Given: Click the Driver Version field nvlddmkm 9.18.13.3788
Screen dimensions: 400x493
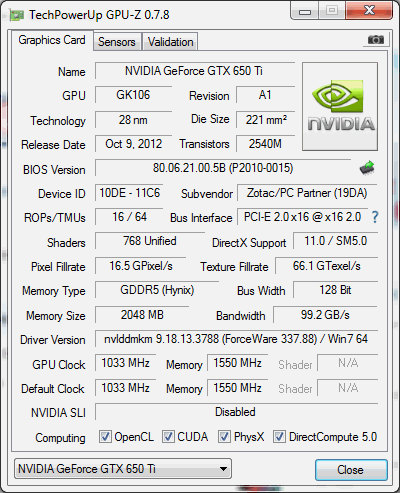Looking at the screenshot, I should 236,339.
